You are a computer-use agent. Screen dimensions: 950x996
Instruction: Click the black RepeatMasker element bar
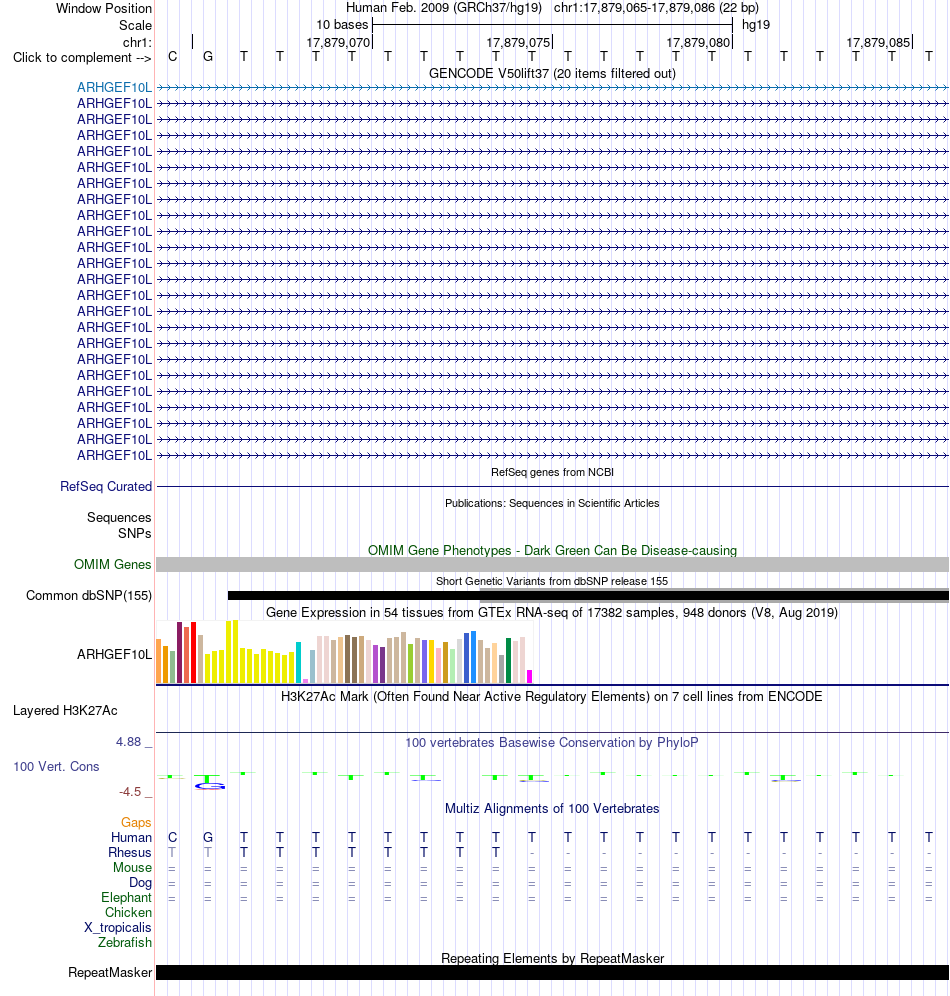point(552,972)
